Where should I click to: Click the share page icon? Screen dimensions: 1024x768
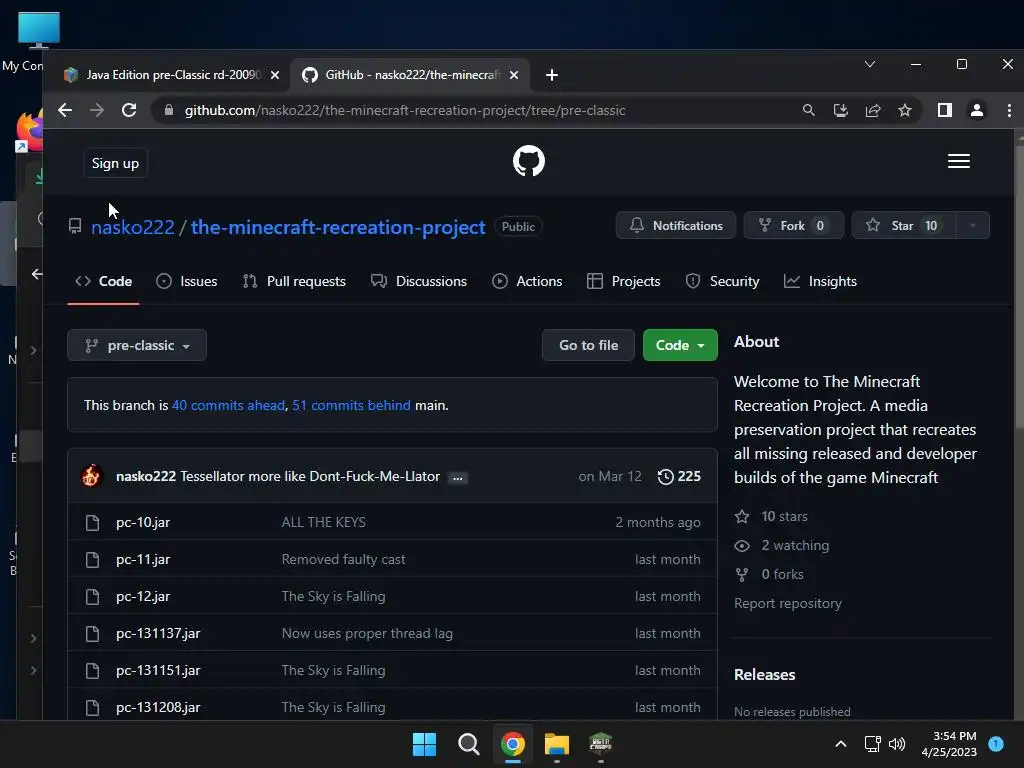[x=873, y=110]
